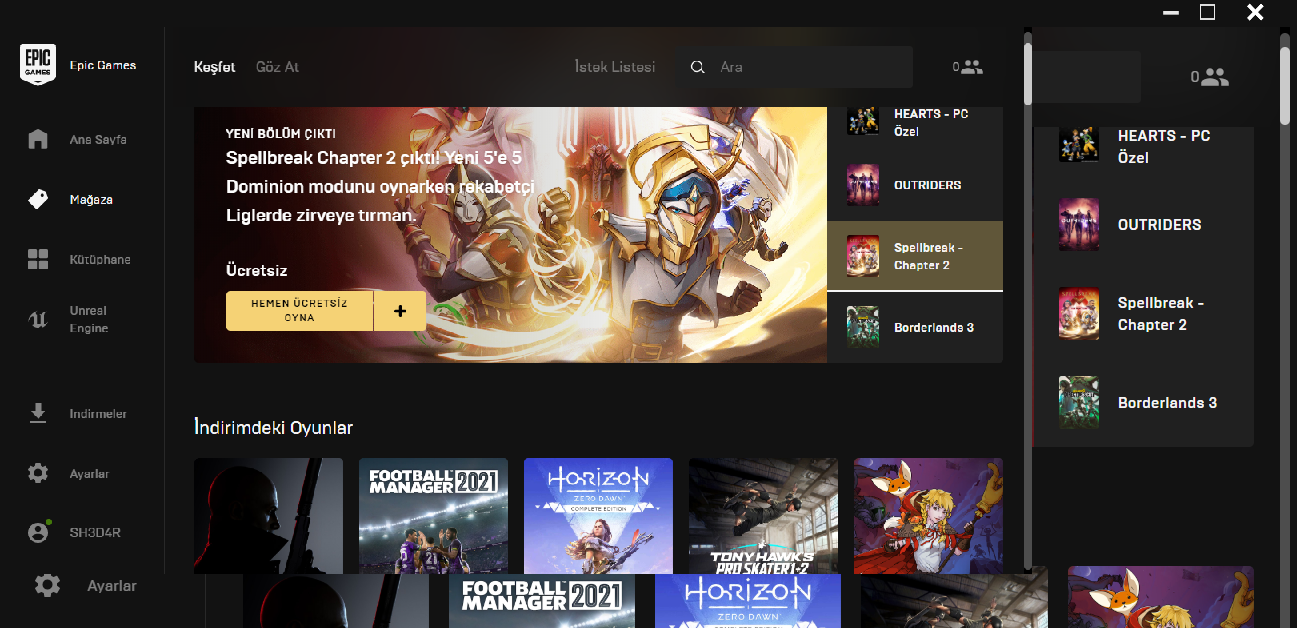Click OUTRIDERS in enlarged background list
Viewport: 1297px width, 628px height.
click(1143, 224)
